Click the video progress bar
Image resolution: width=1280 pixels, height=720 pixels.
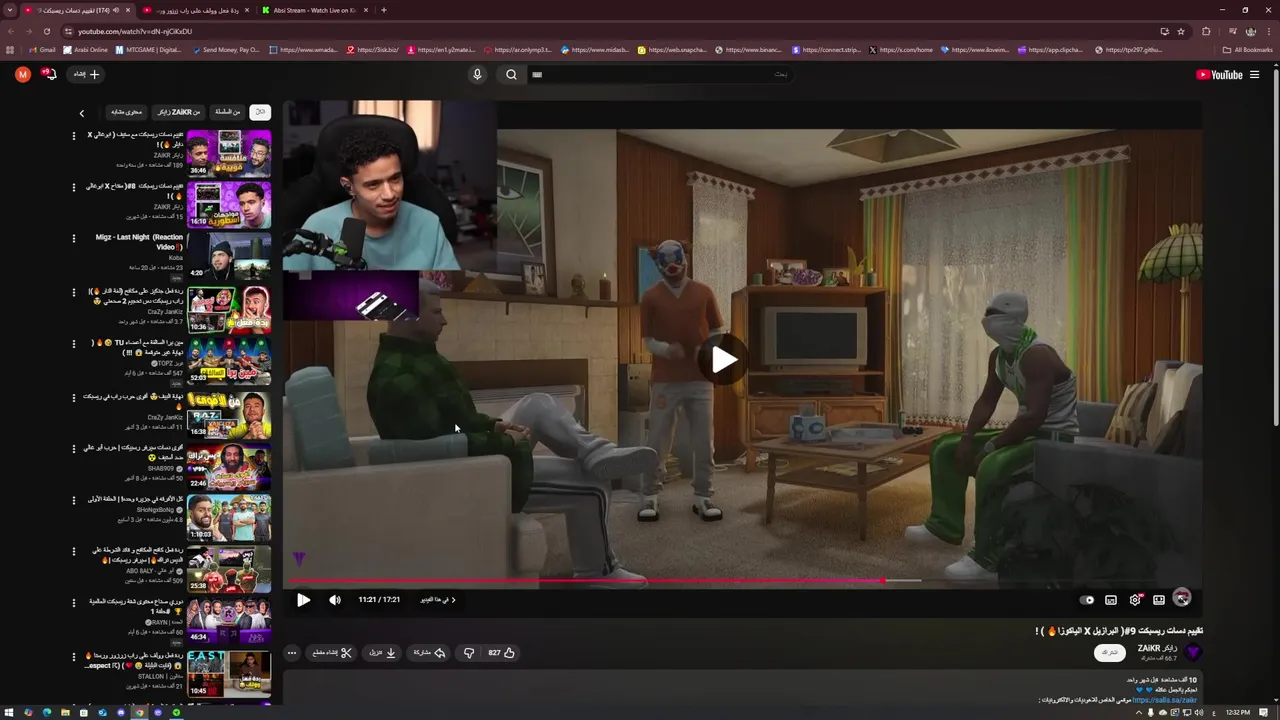742,580
